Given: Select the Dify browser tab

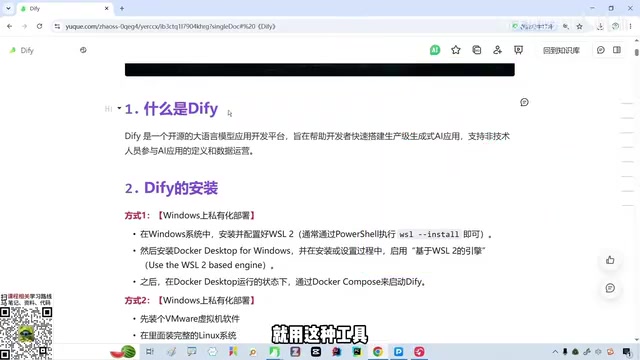Looking at the screenshot, I should tap(65, 8).
